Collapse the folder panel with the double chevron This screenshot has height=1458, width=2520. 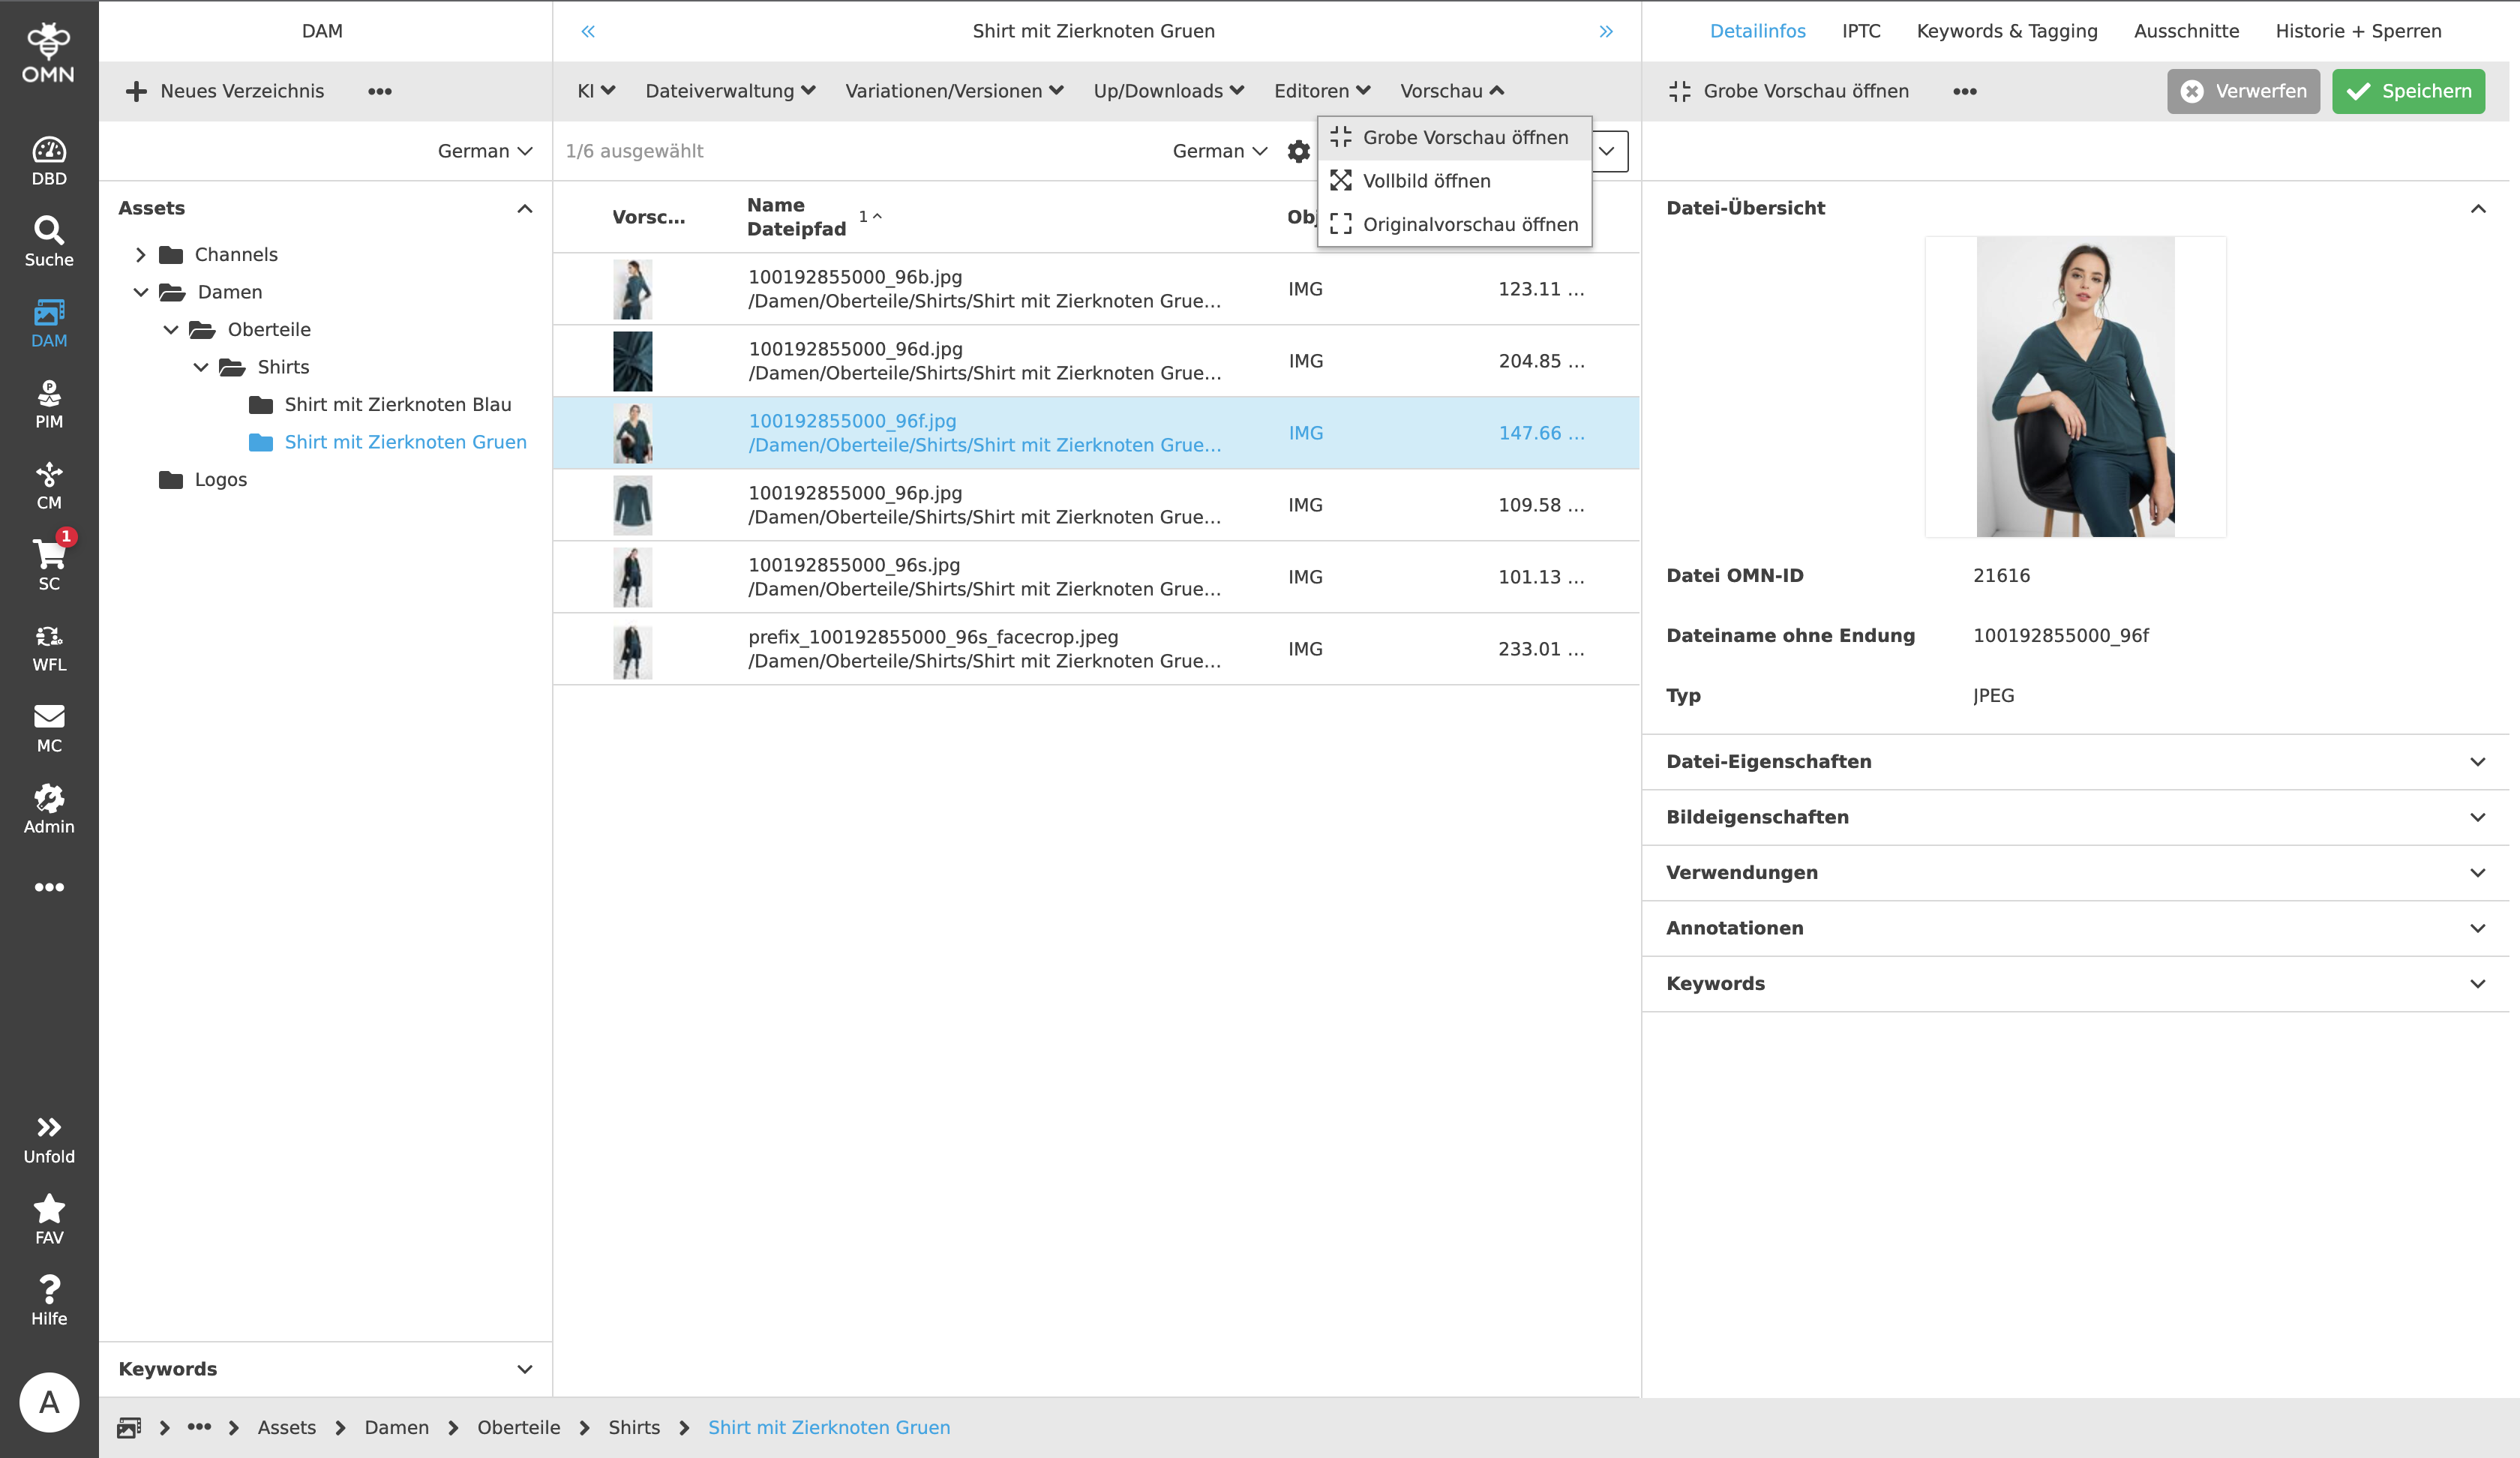[588, 31]
